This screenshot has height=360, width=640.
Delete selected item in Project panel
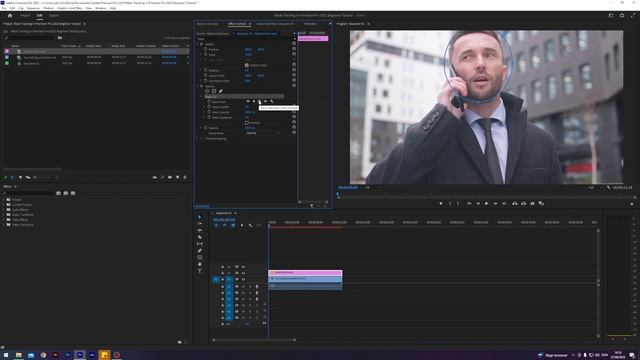pos(185,177)
